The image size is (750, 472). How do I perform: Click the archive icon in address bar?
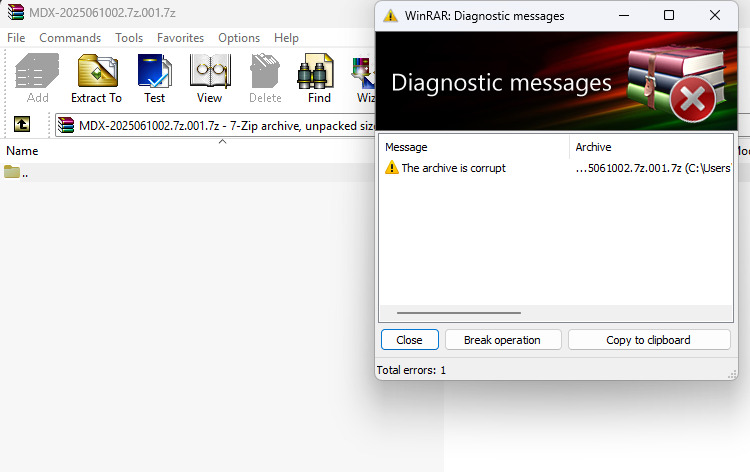(66, 125)
